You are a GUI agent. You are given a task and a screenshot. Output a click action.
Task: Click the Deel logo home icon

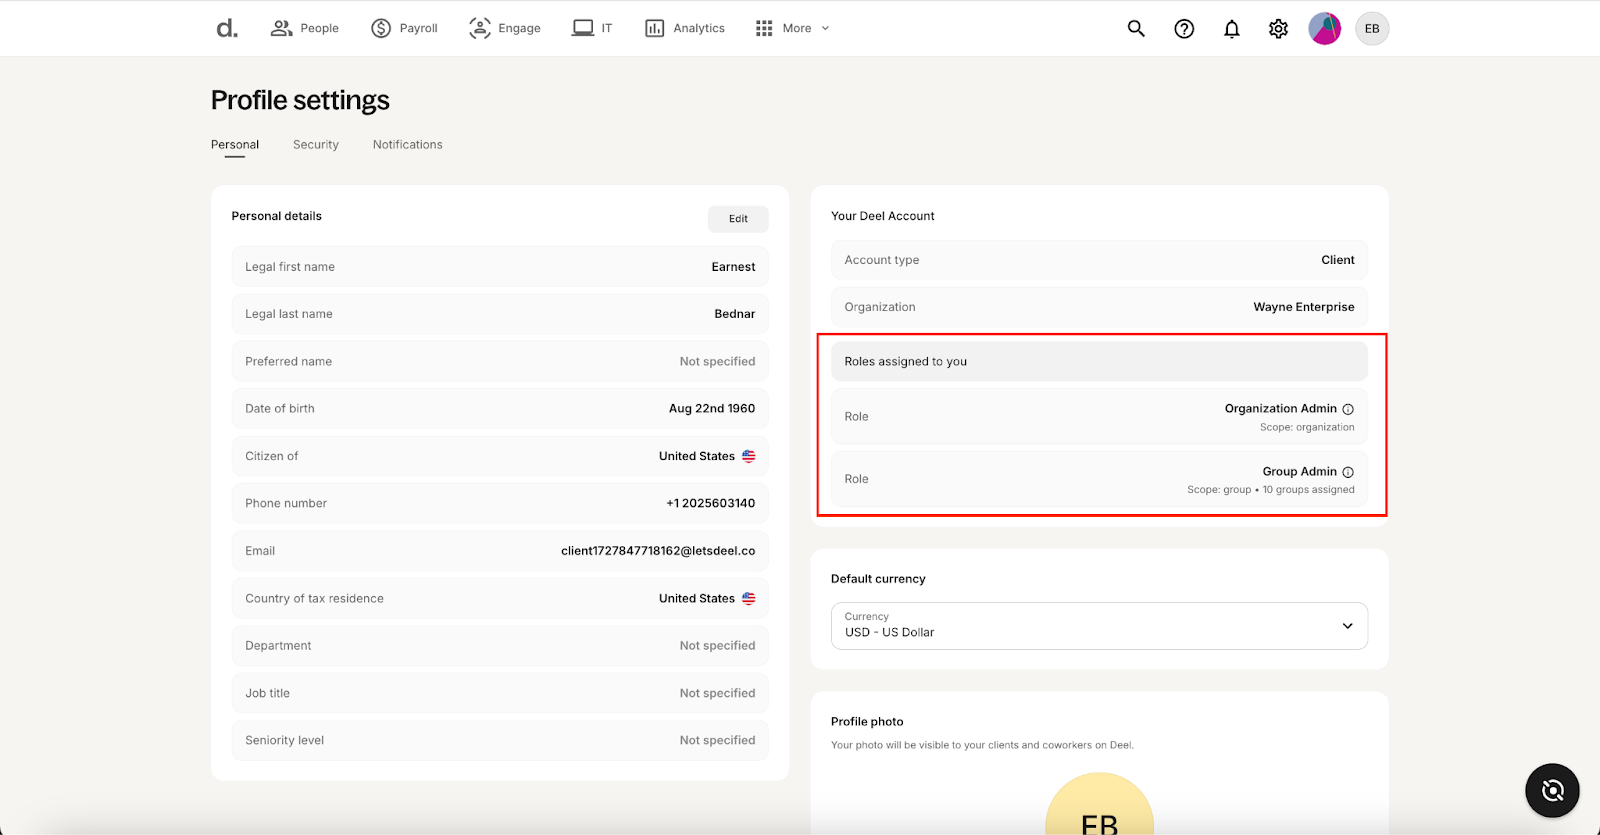pos(227,28)
